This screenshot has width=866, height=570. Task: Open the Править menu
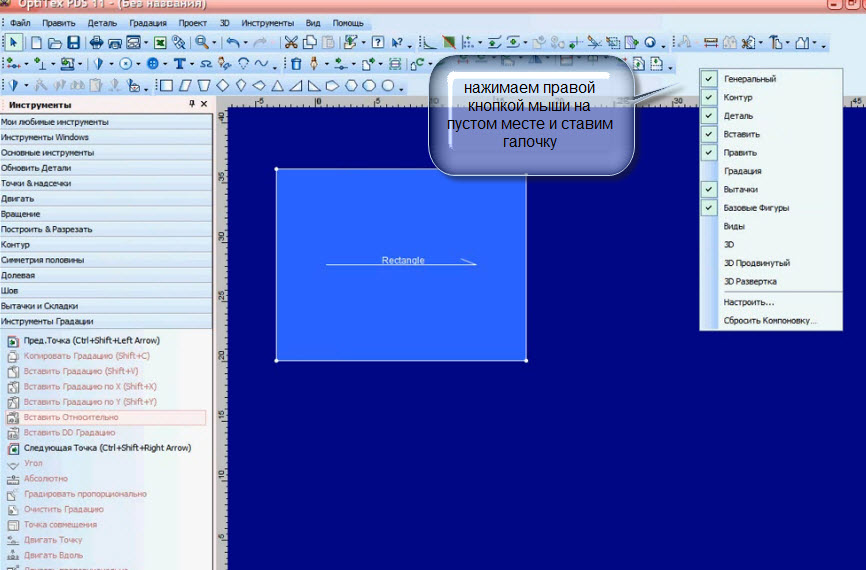[59, 23]
